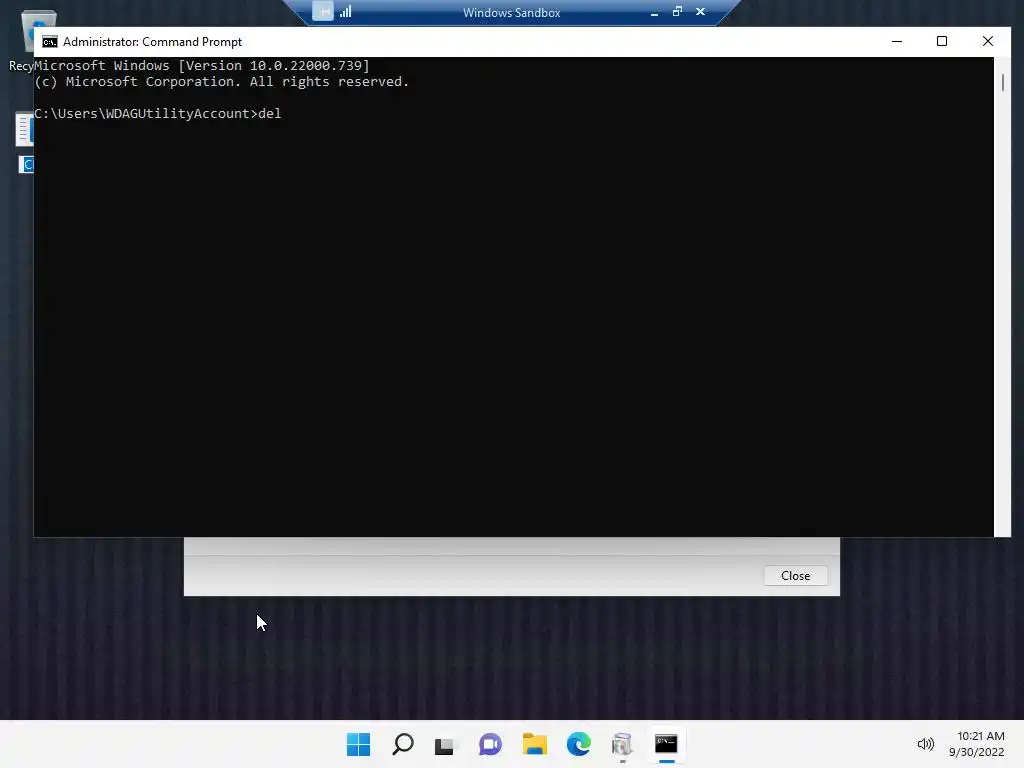Select the Command Prompt taskbar icon
This screenshot has height=768, width=1024.
click(666, 744)
